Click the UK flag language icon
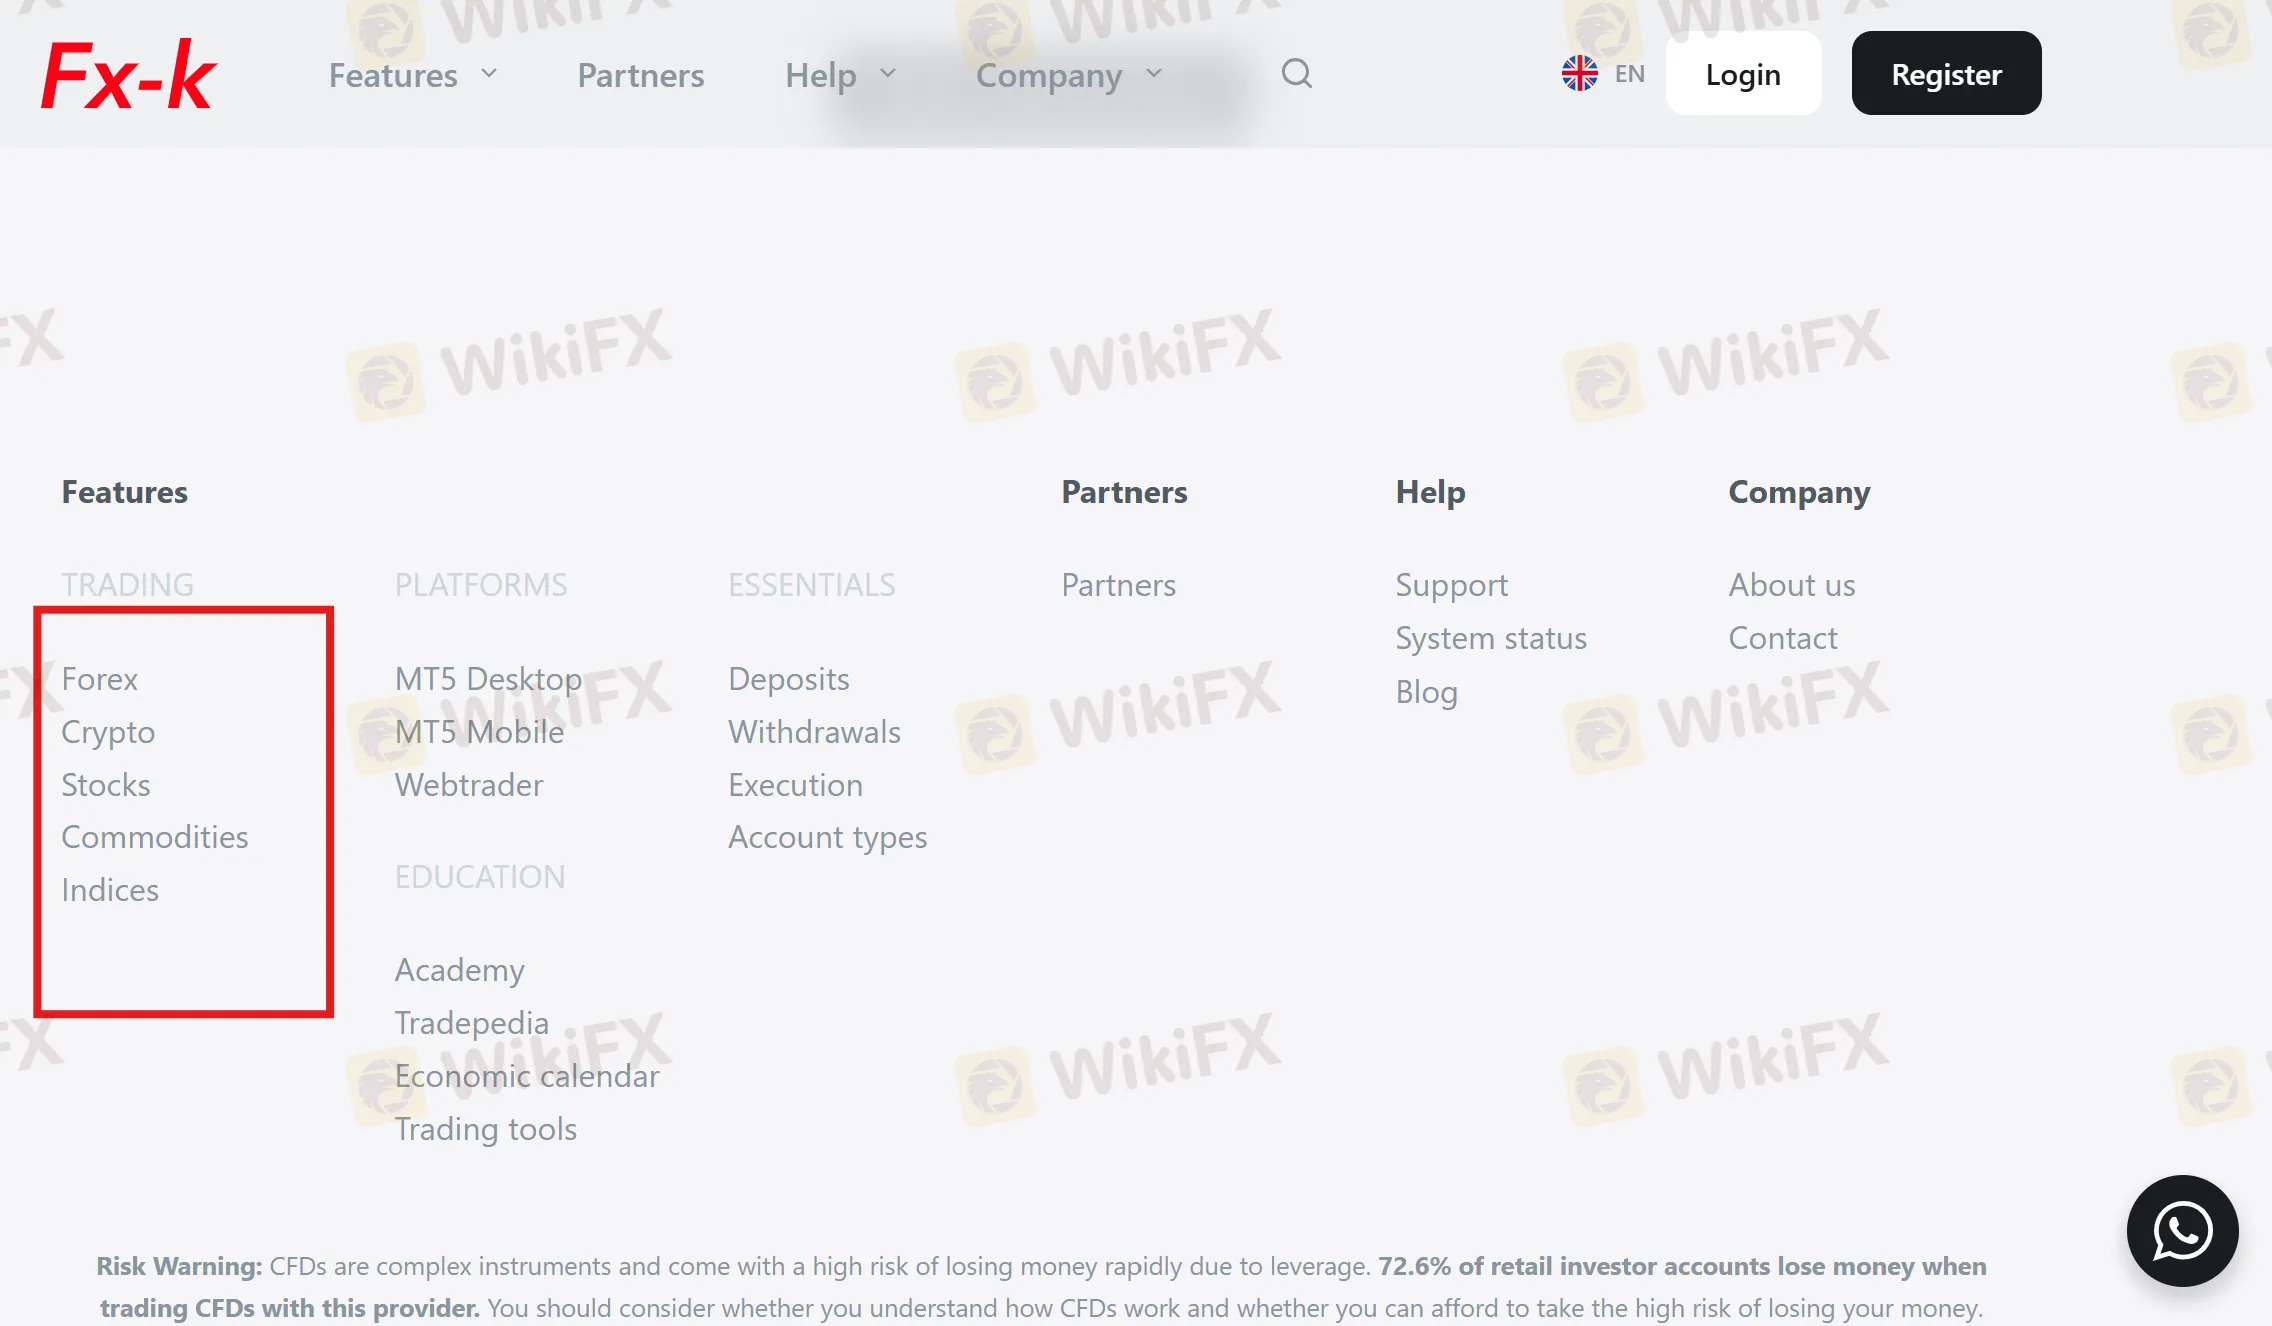The image size is (2272, 1326). click(x=1580, y=72)
